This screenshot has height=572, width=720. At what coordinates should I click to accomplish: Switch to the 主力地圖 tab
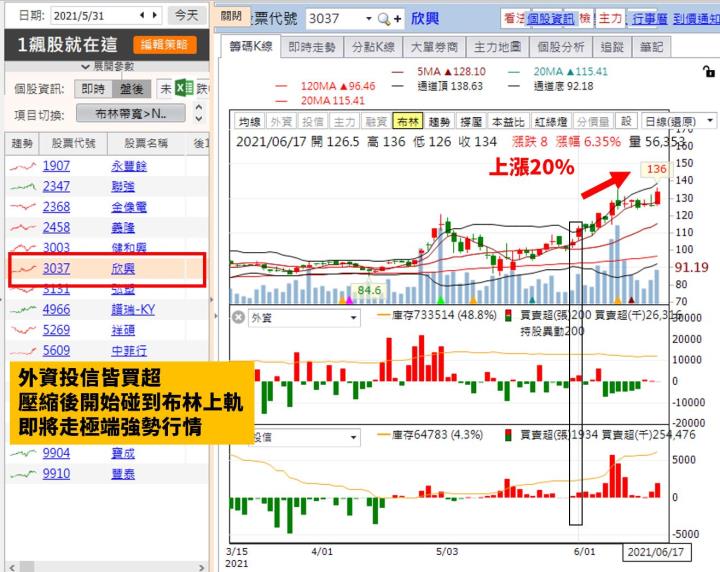[497, 47]
